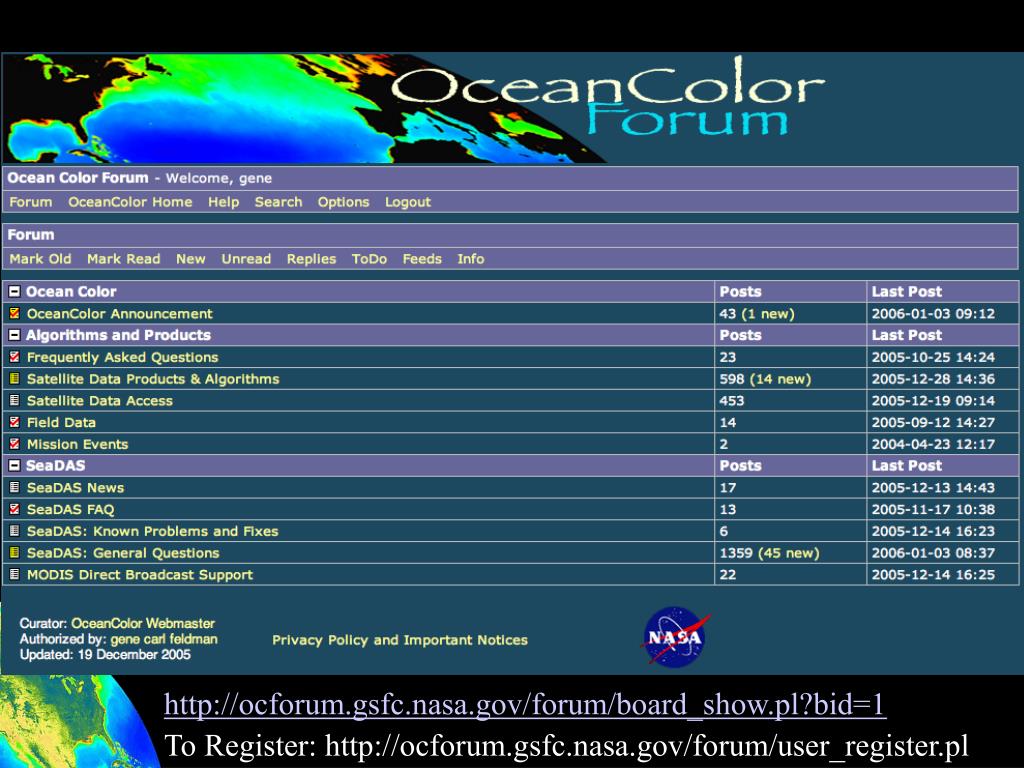Image resolution: width=1024 pixels, height=768 pixels.
Task: Open the Options menu item
Action: [344, 202]
